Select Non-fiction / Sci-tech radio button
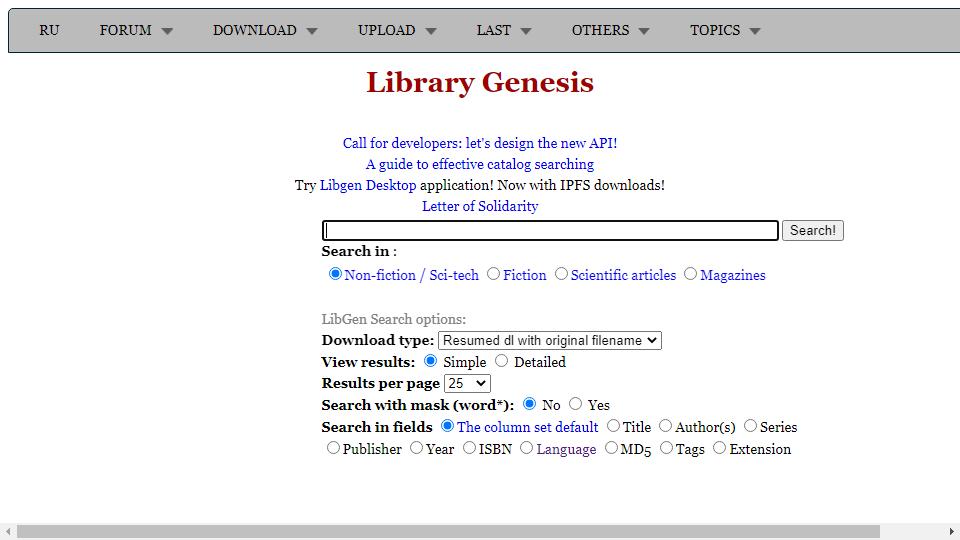Screen dimensions: 960x540 (x=335, y=274)
